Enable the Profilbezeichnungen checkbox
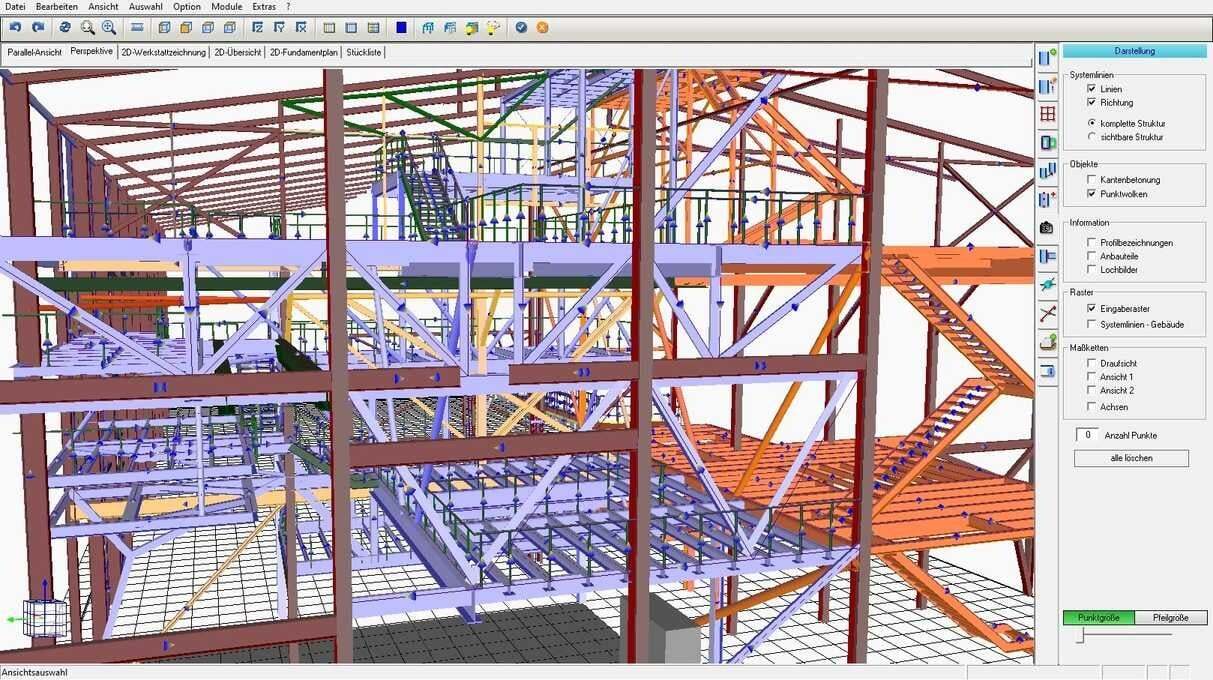Screen dimensions: 1213x680 click(x=1089, y=242)
